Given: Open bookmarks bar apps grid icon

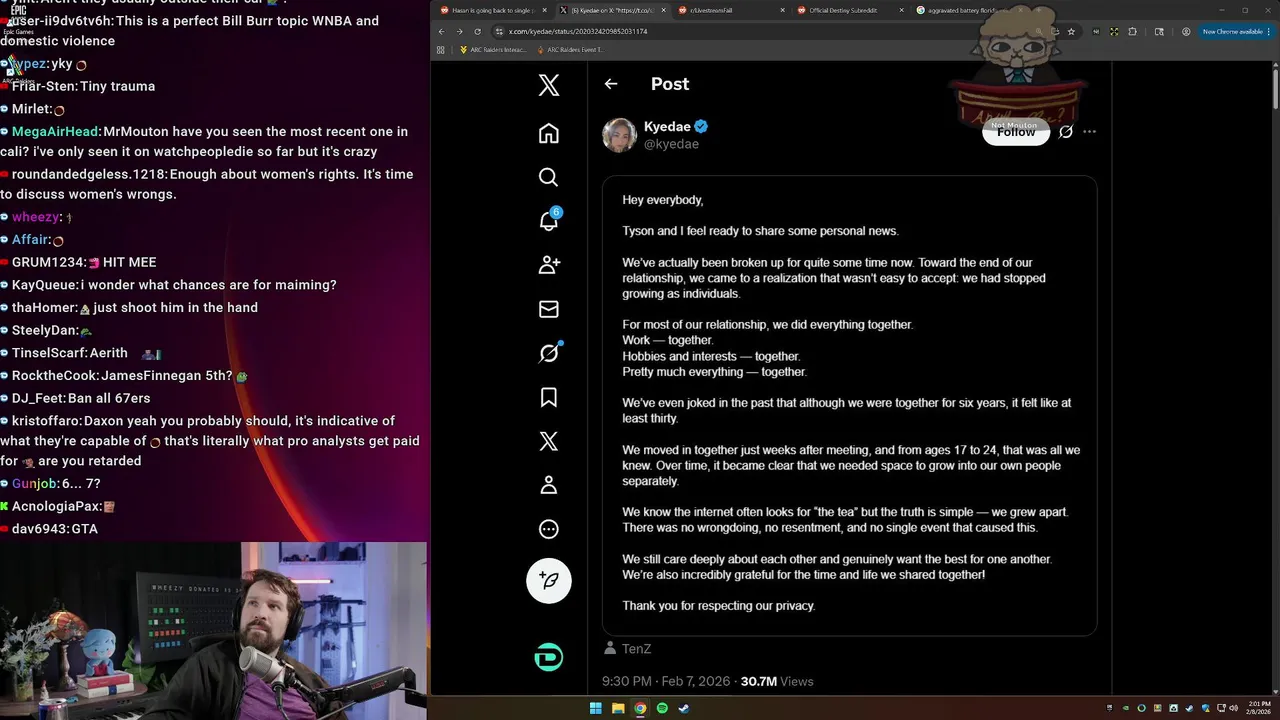Looking at the screenshot, I should click(x=441, y=49).
